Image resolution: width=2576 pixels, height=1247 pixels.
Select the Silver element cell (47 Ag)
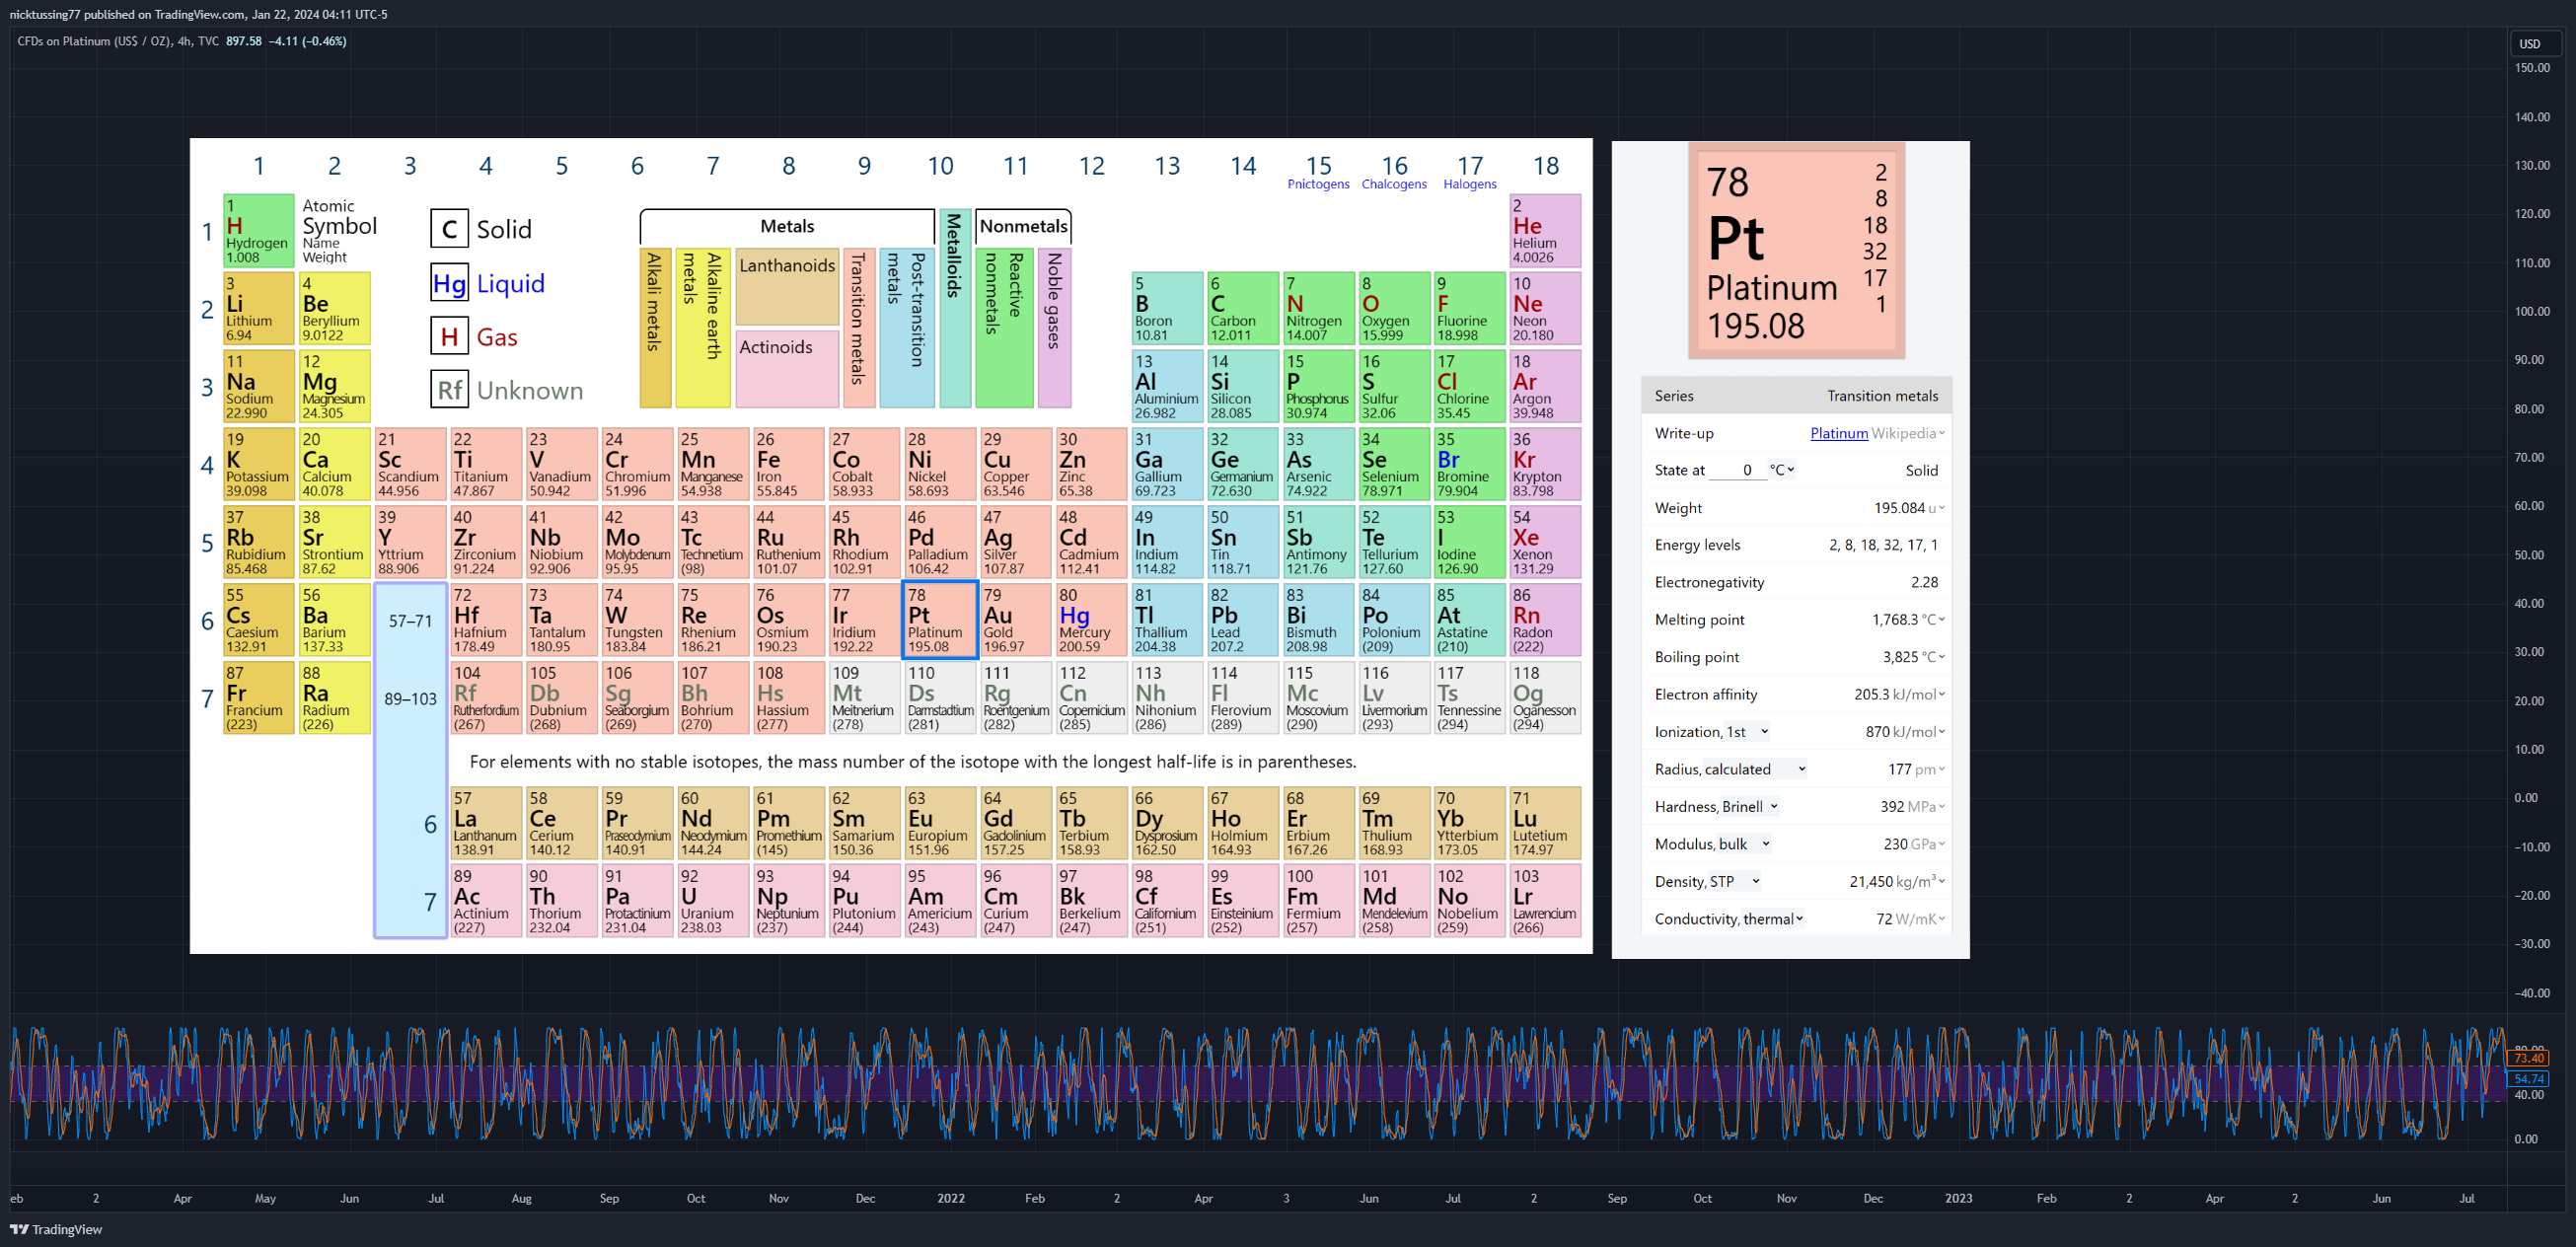[1015, 542]
